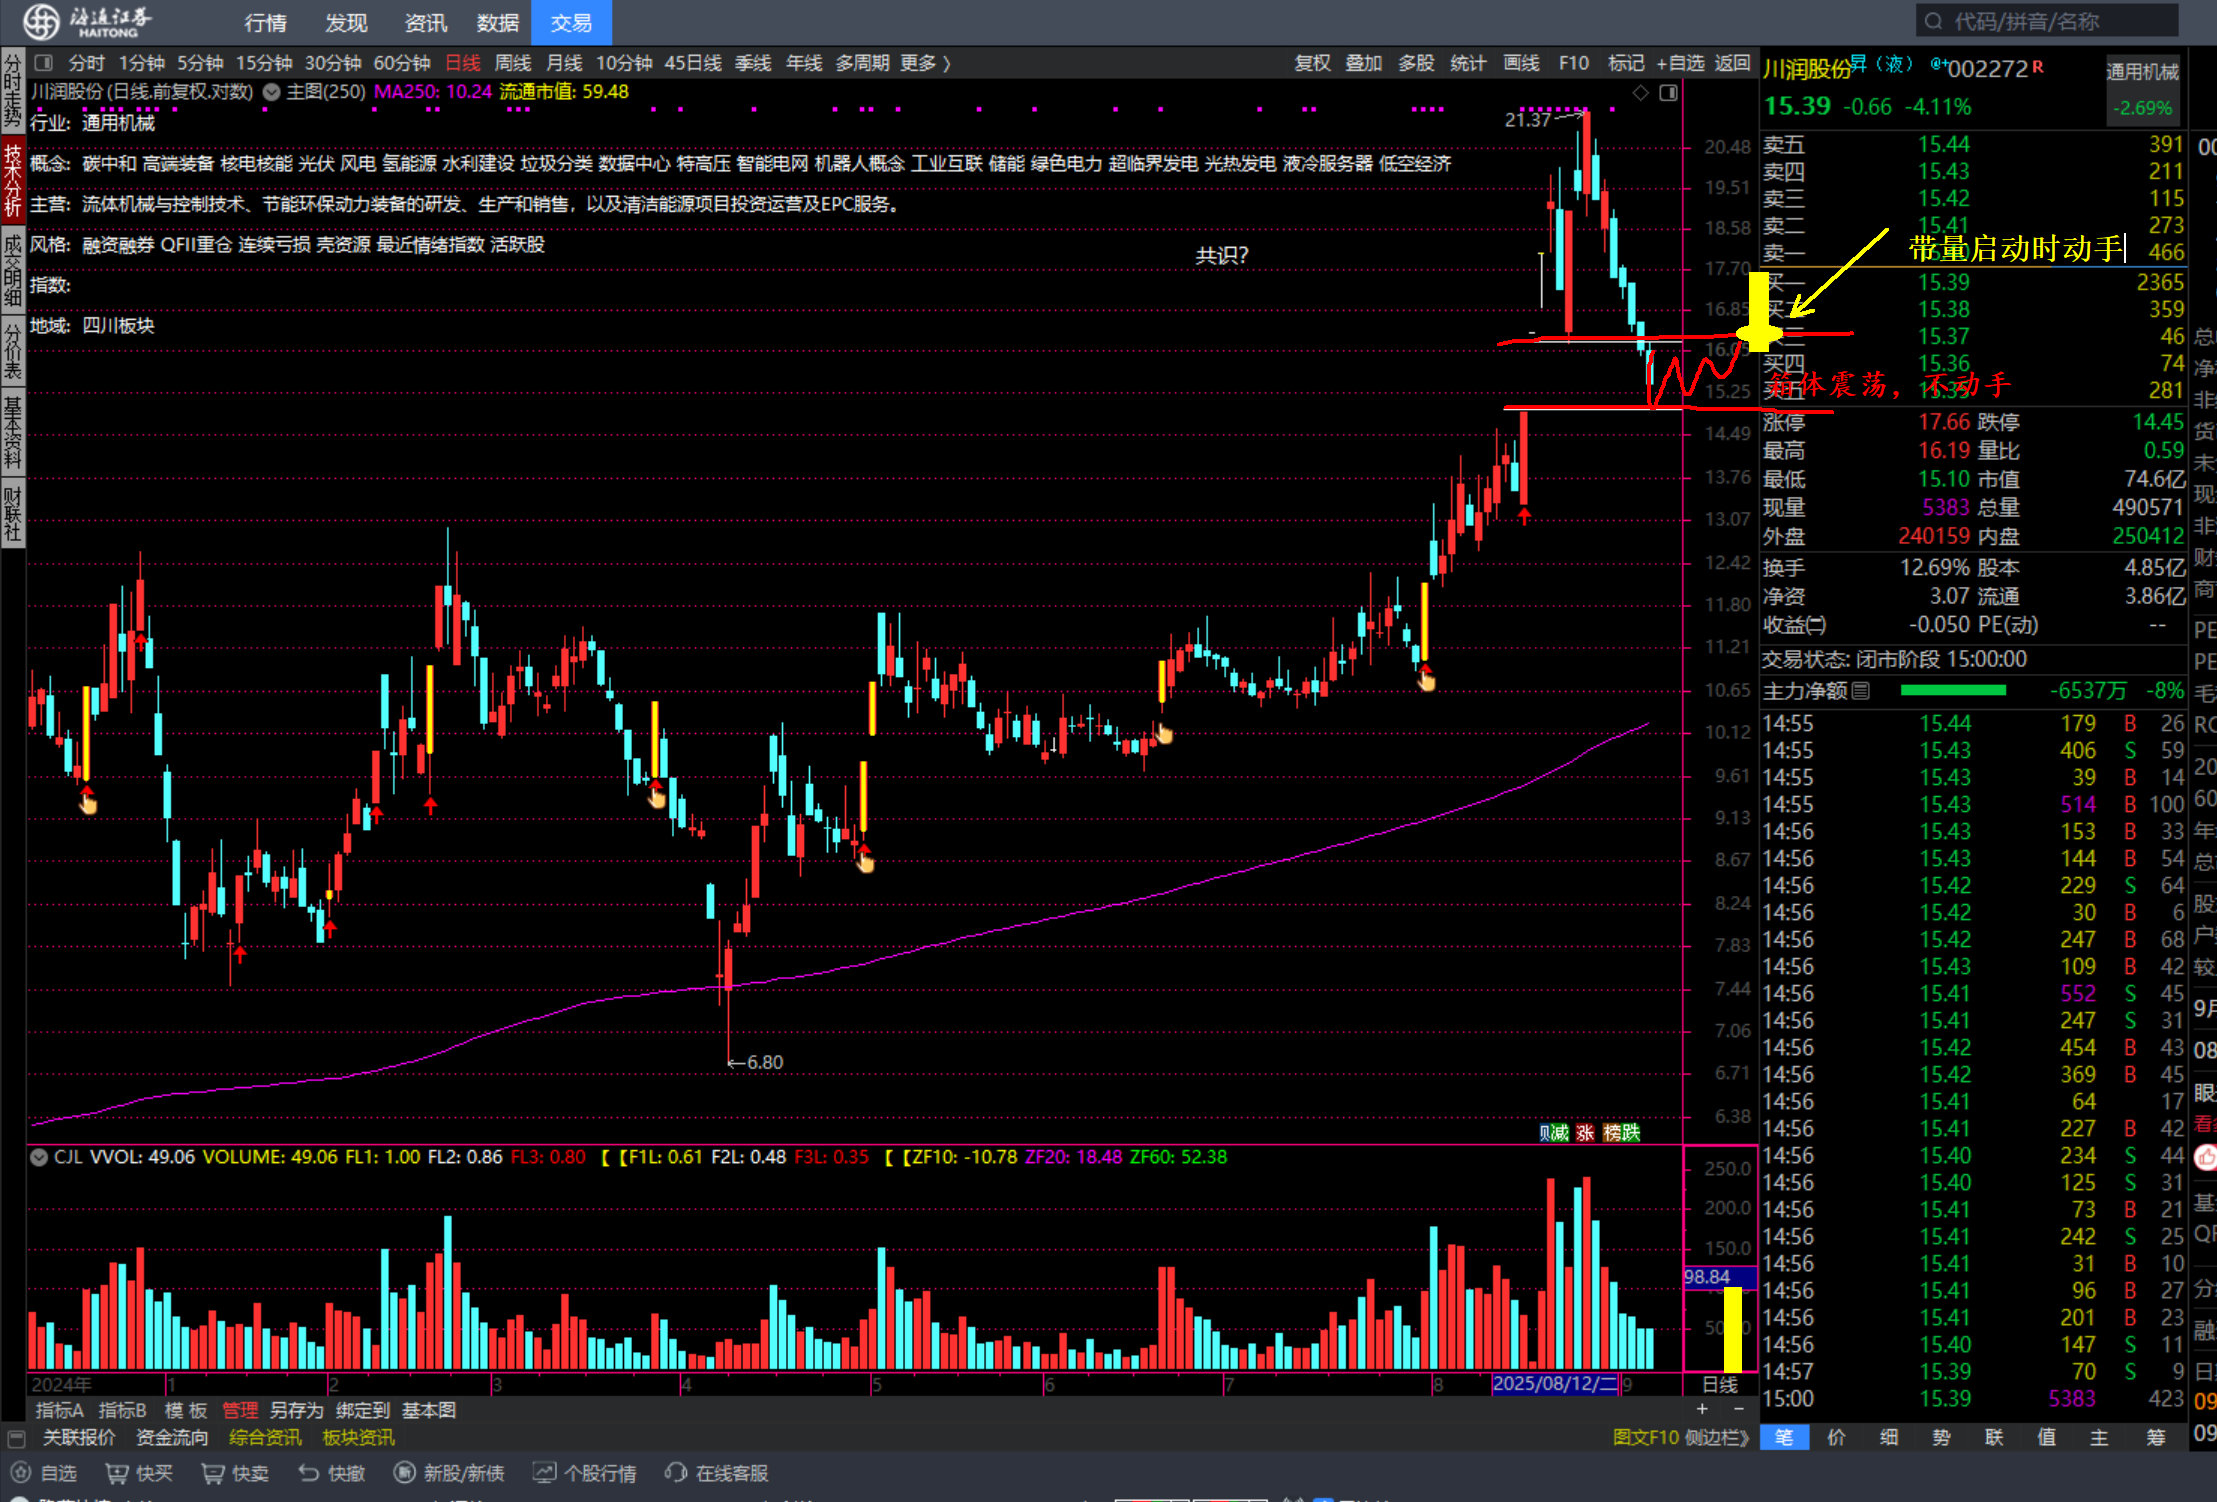
Task: Click the Haitong securities logo
Action: tap(87, 22)
